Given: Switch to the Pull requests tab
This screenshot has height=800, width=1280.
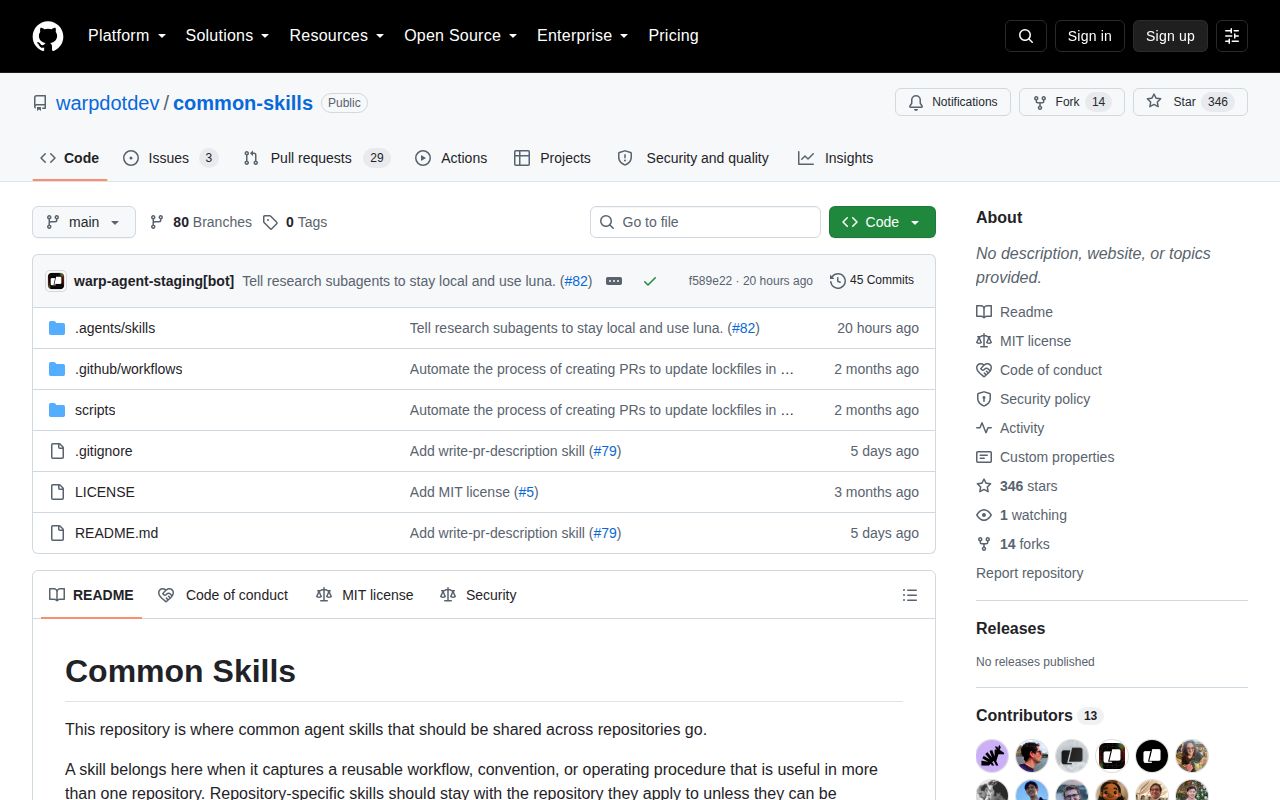Looking at the screenshot, I should coord(316,158).
